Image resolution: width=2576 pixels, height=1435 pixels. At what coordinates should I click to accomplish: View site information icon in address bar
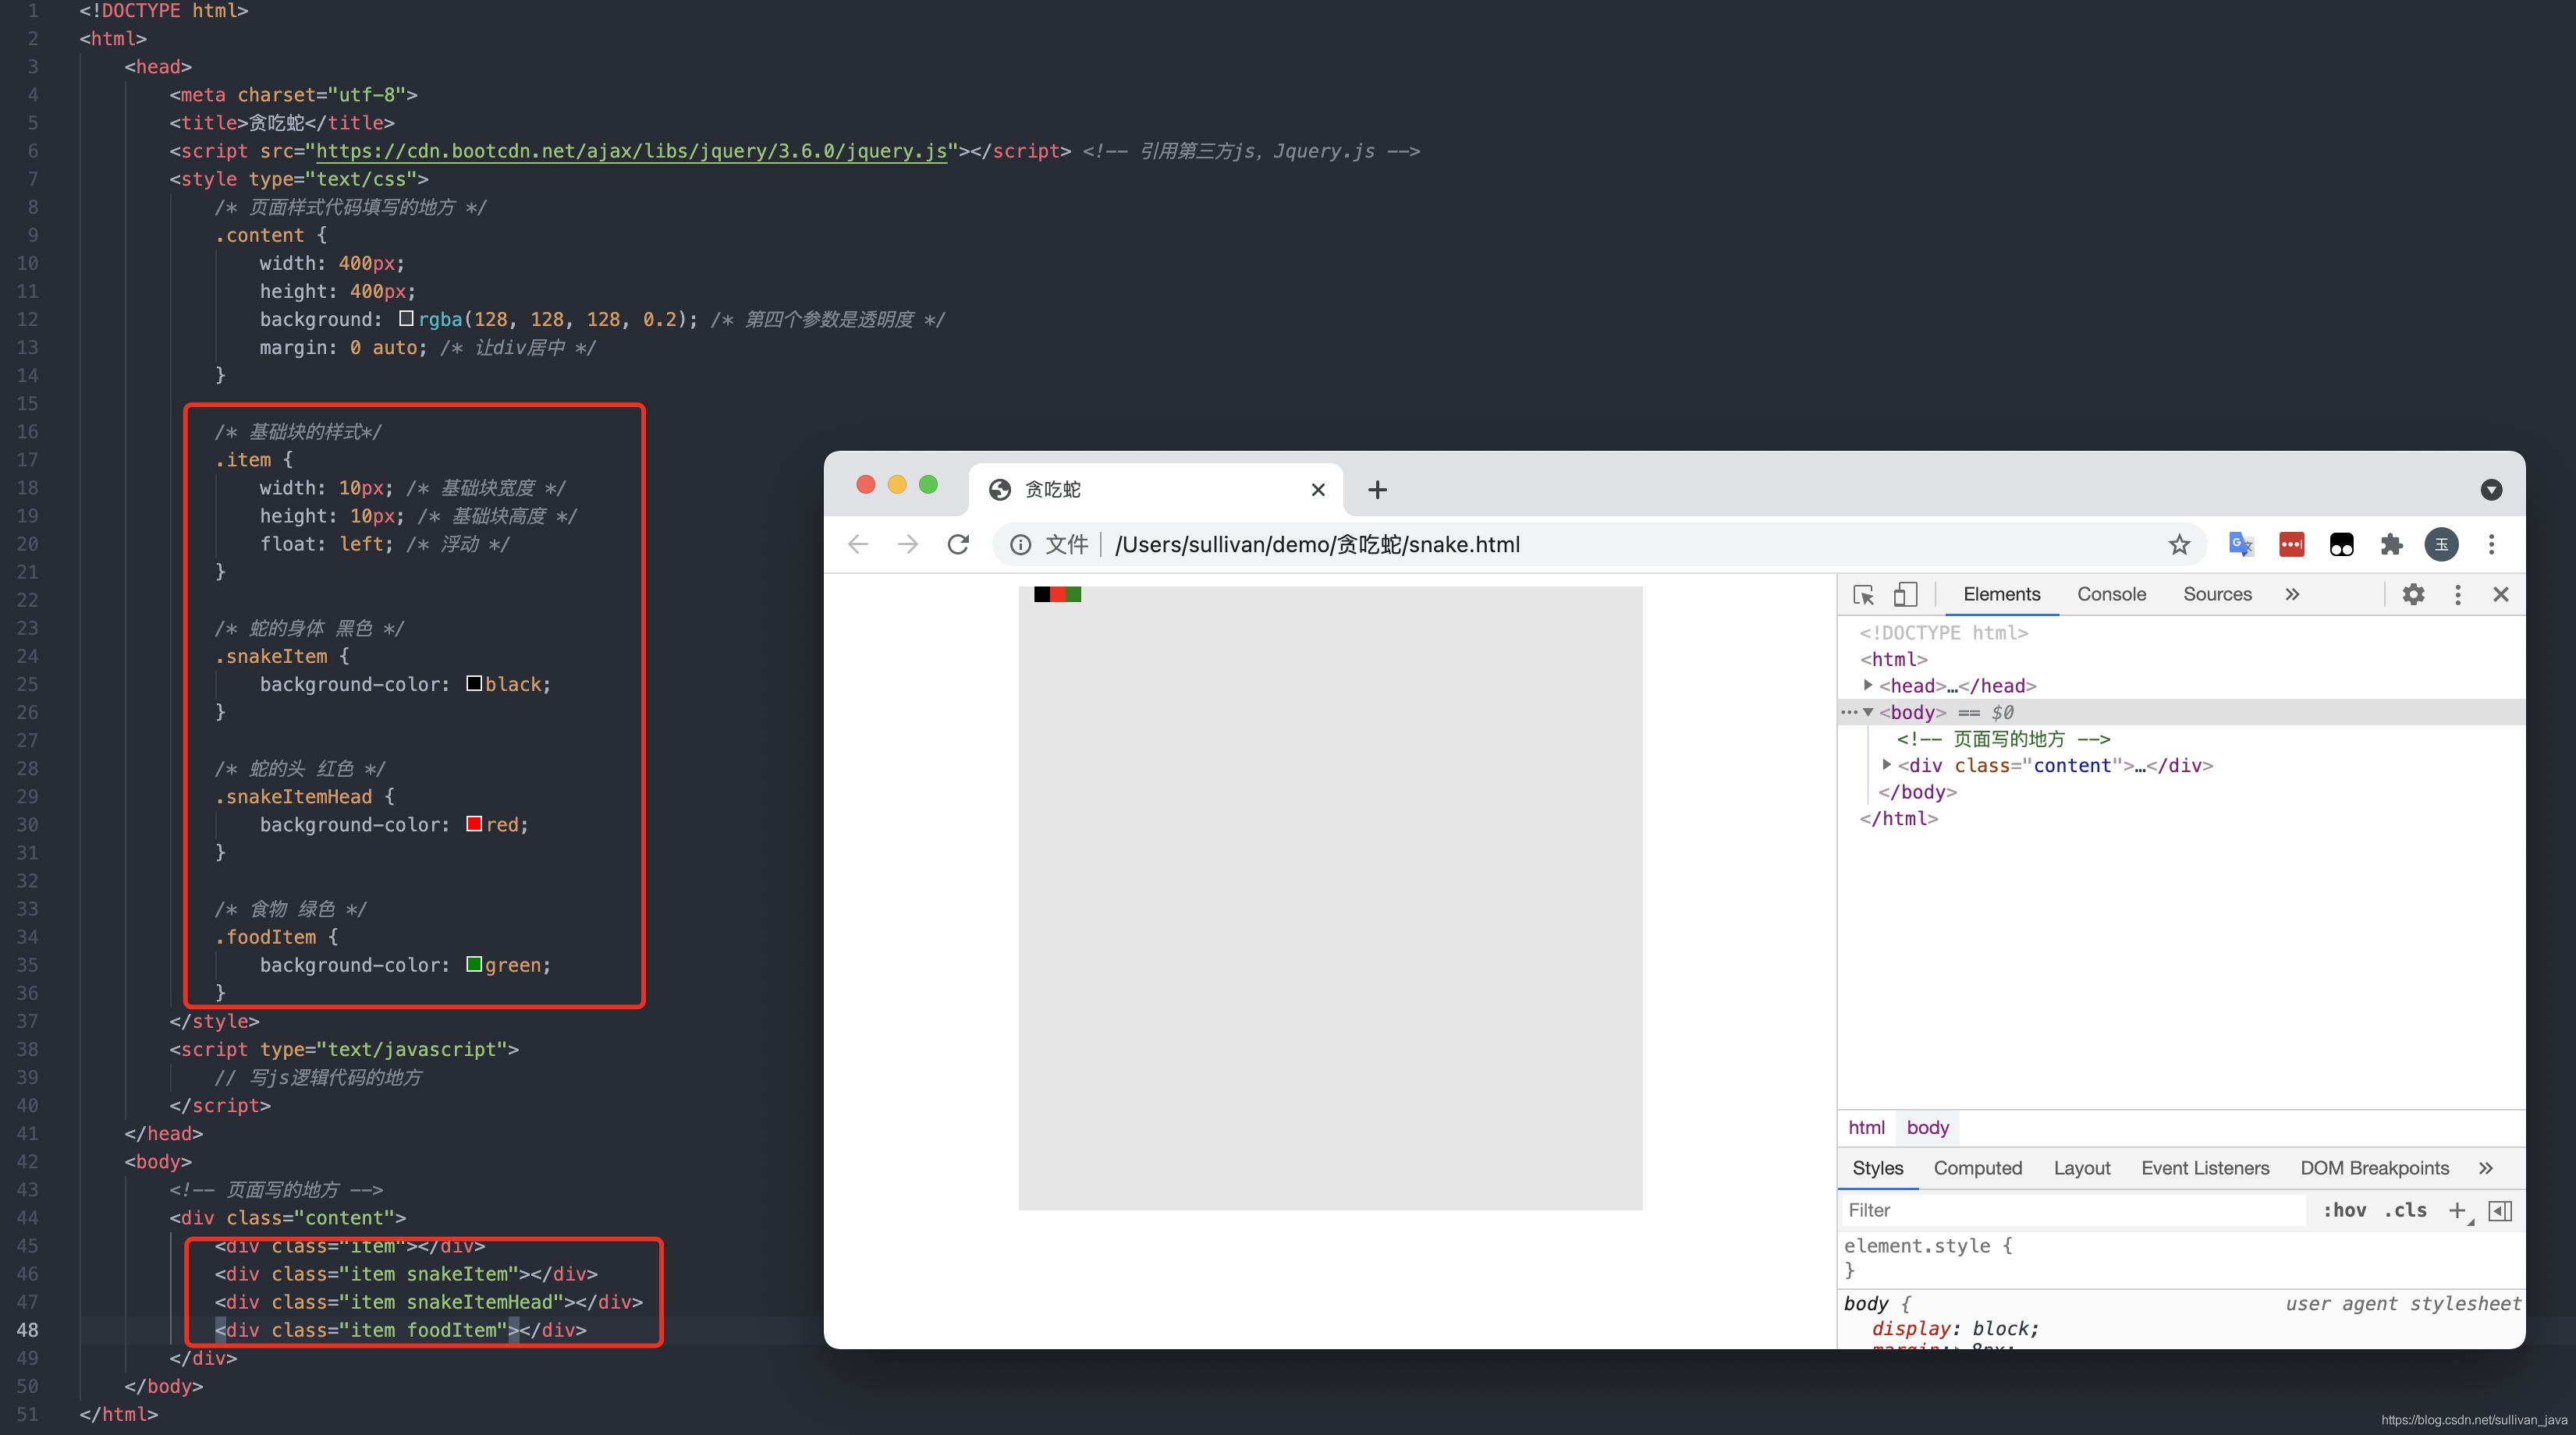(1020, 544)
